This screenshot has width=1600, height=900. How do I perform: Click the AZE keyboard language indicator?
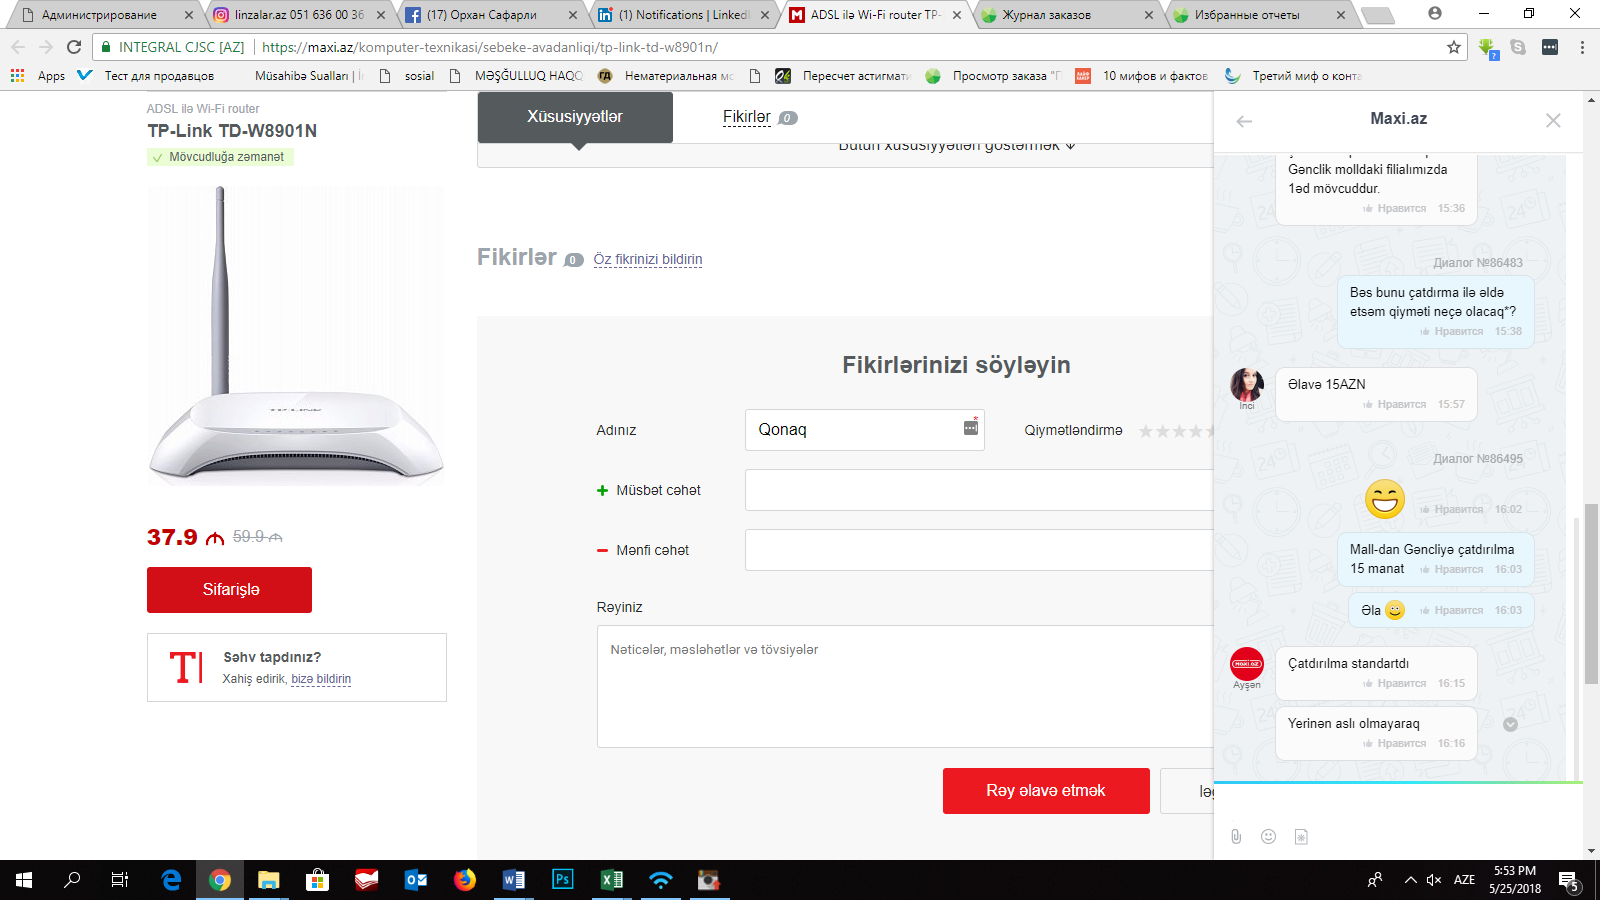click(1464, 880)
